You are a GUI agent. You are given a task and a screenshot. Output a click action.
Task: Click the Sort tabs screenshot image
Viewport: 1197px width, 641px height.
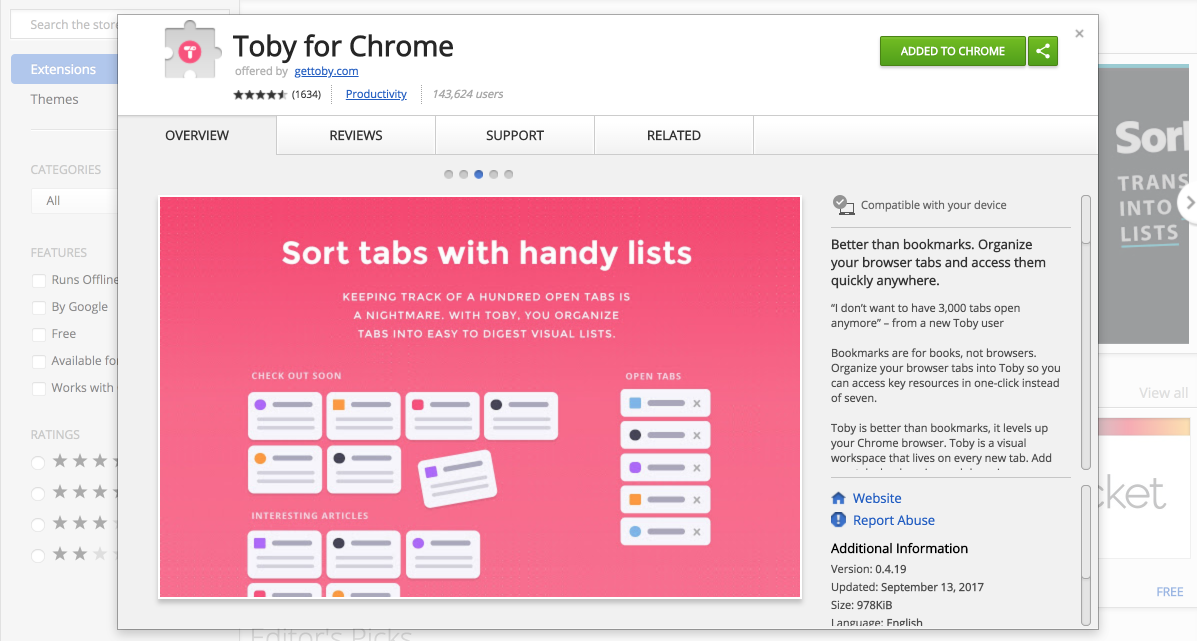pyautogui.click(x=480, y=397)
